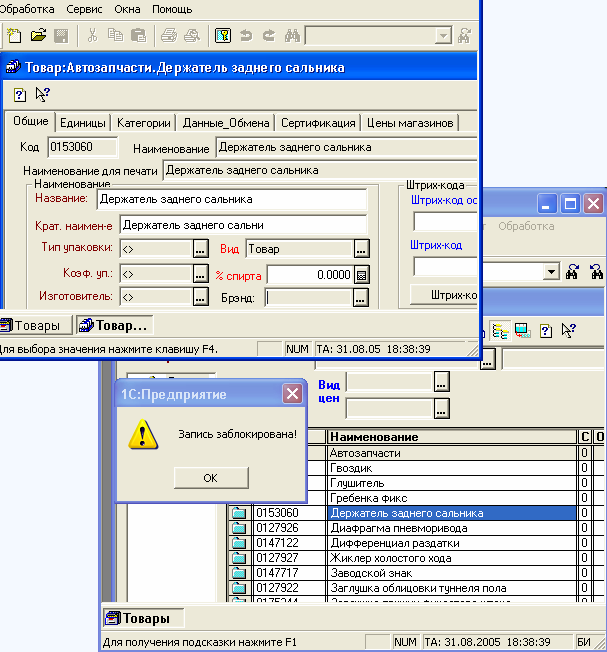The width and height of the screenshot is (607, 652).
Task: Click the What's This pointer icon in Товар form
Action: 42,94
